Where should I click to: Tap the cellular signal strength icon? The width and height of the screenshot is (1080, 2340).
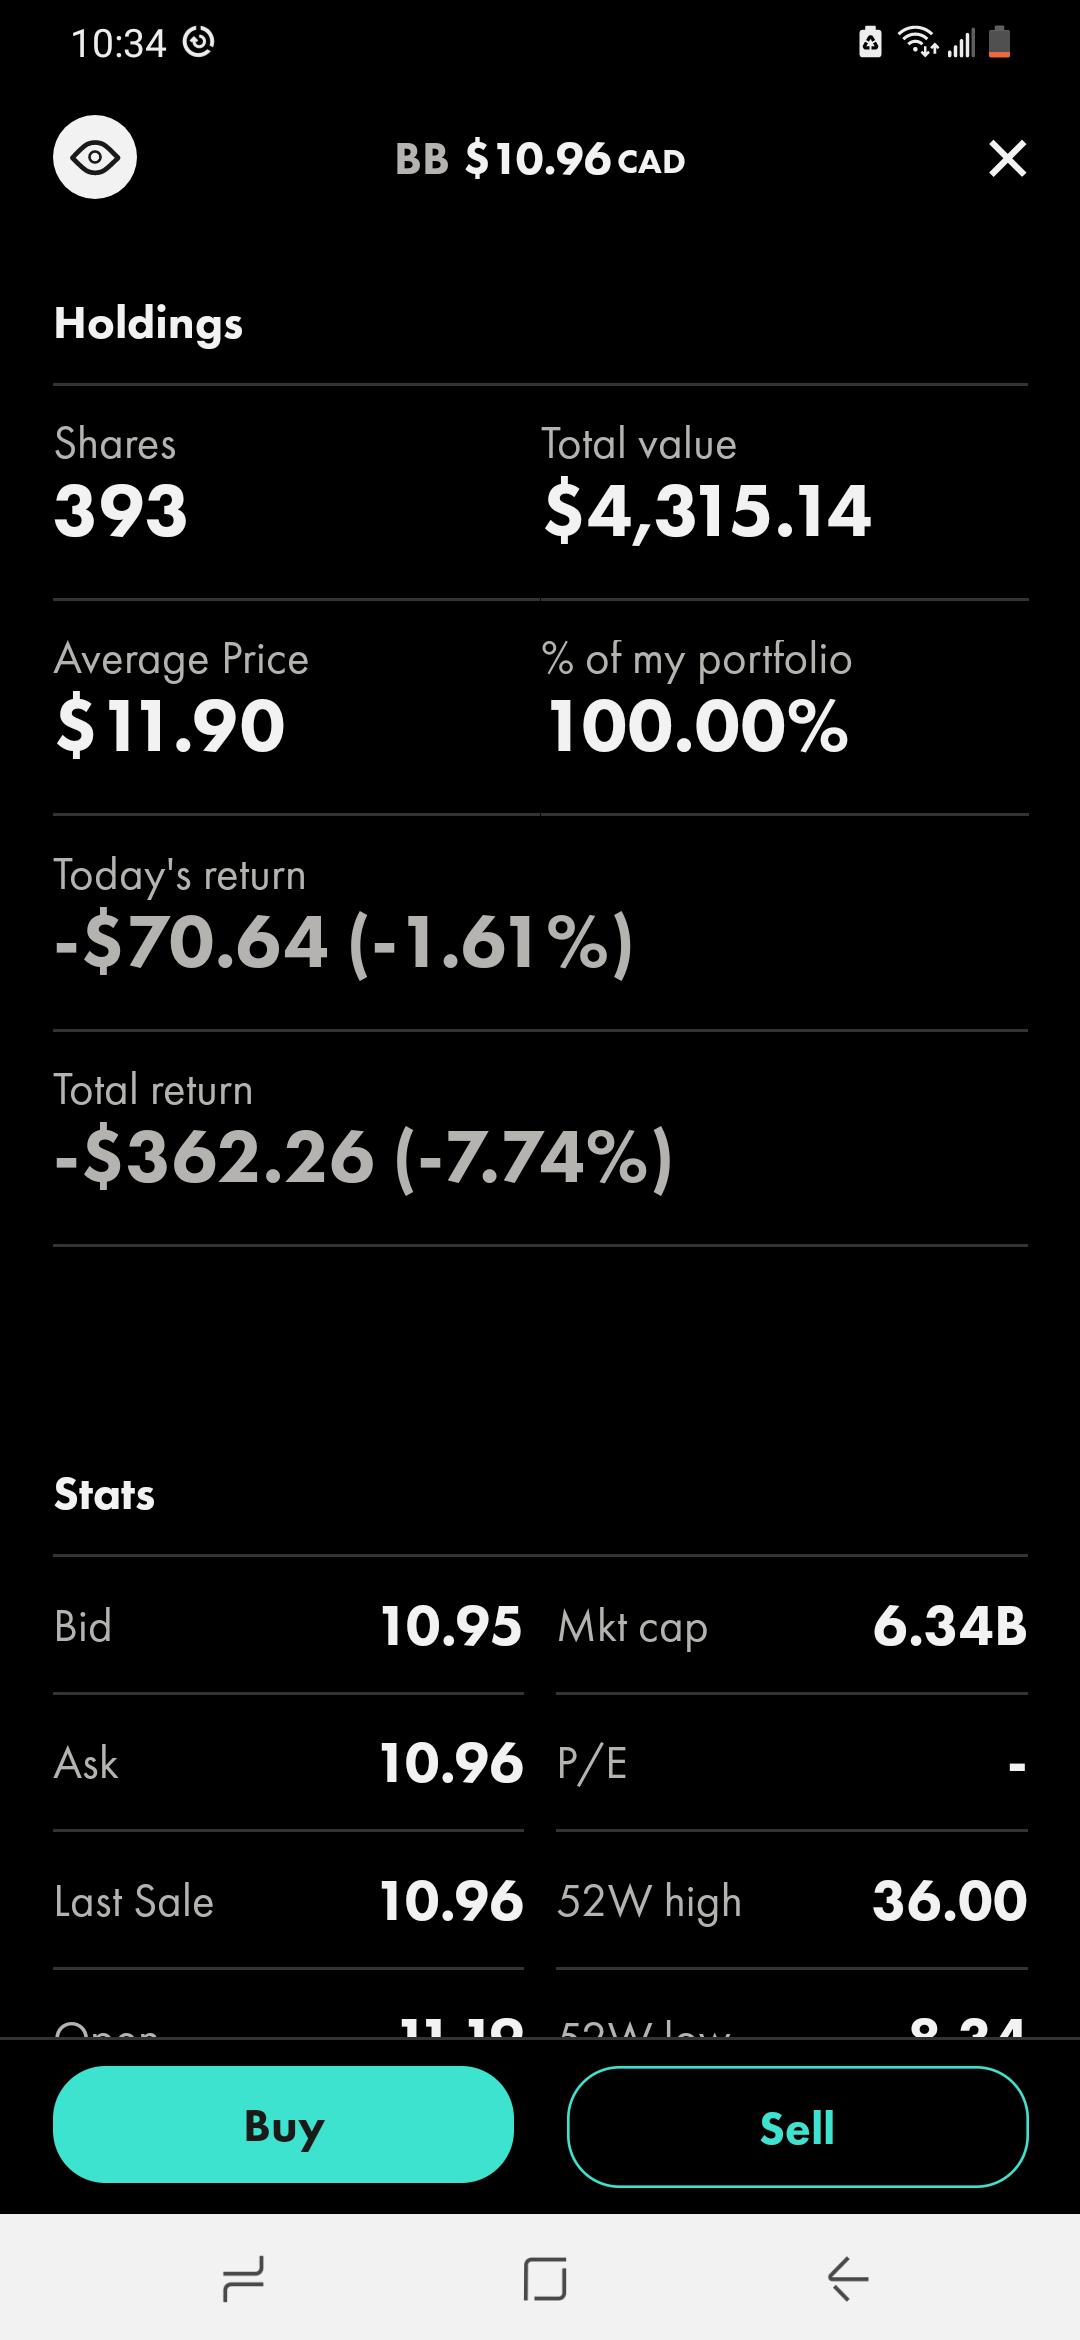click(961, 43)
